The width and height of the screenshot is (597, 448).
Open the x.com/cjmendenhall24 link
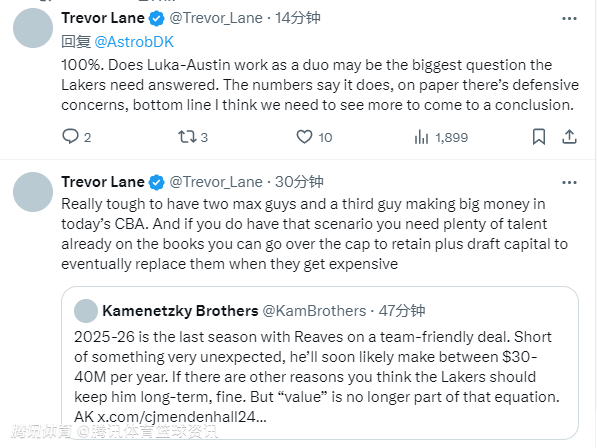182,417
